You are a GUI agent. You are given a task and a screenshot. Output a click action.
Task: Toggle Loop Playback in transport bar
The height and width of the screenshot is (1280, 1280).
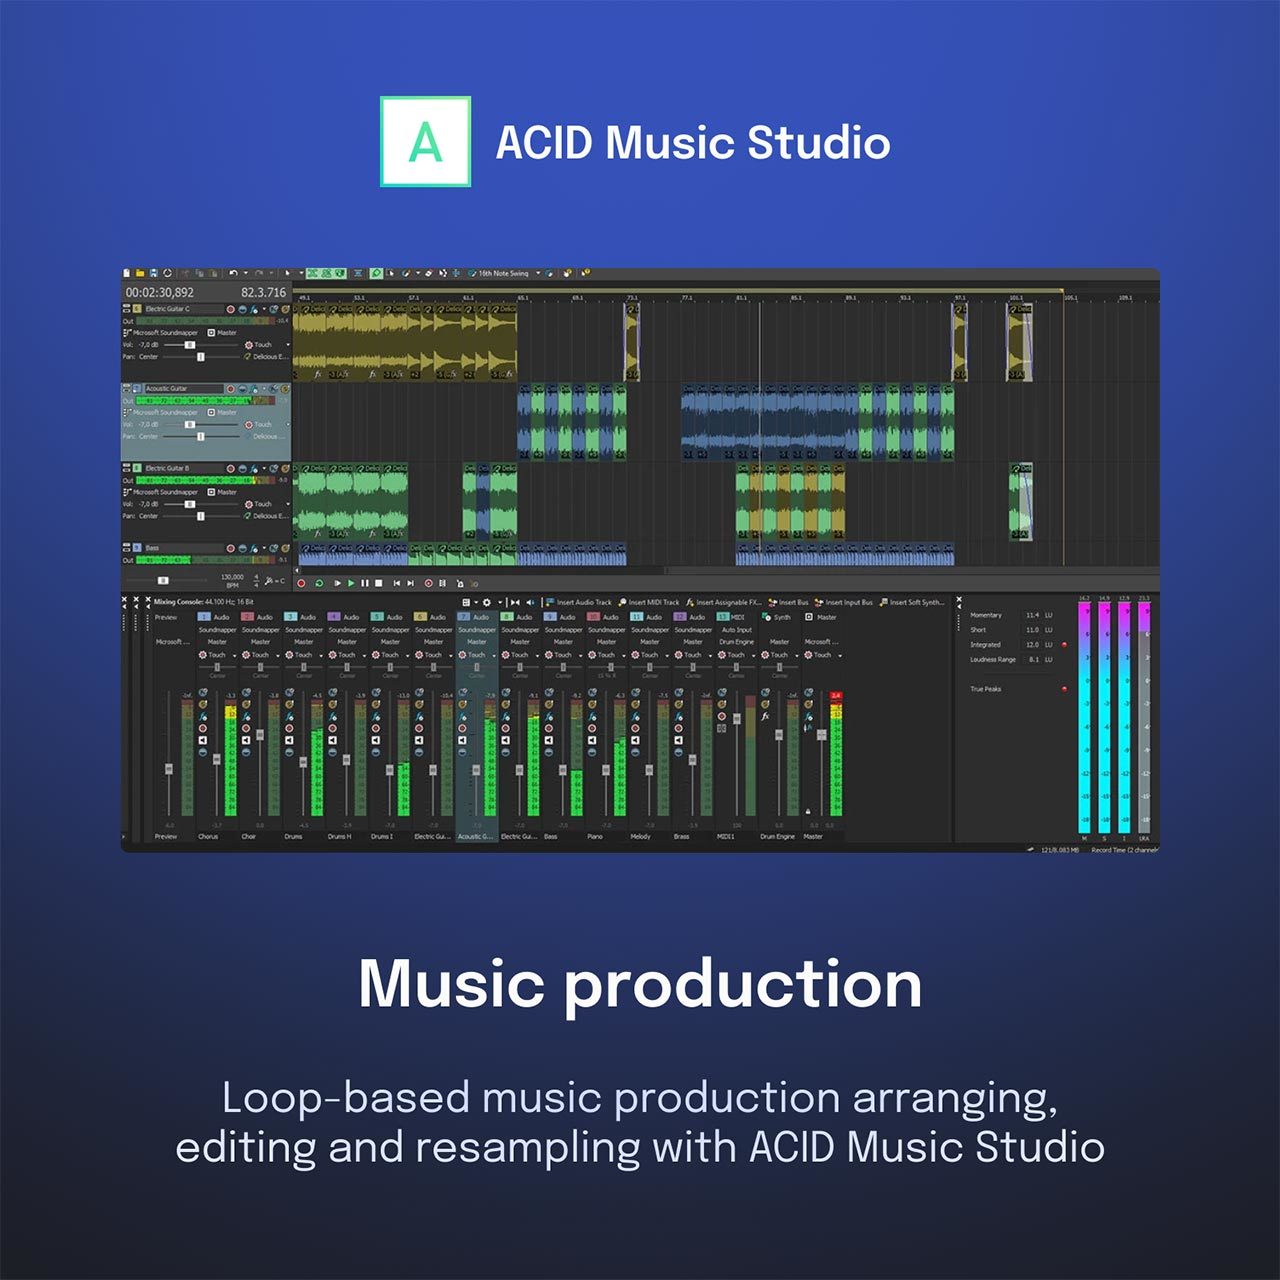(319, 583)
